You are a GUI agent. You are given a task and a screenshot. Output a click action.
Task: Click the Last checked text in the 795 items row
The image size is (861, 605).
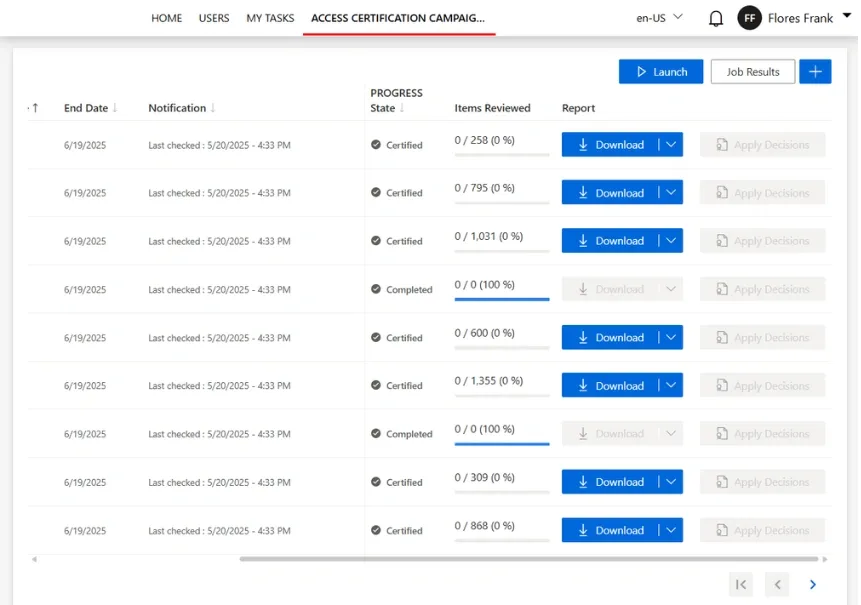pos(220,193)
